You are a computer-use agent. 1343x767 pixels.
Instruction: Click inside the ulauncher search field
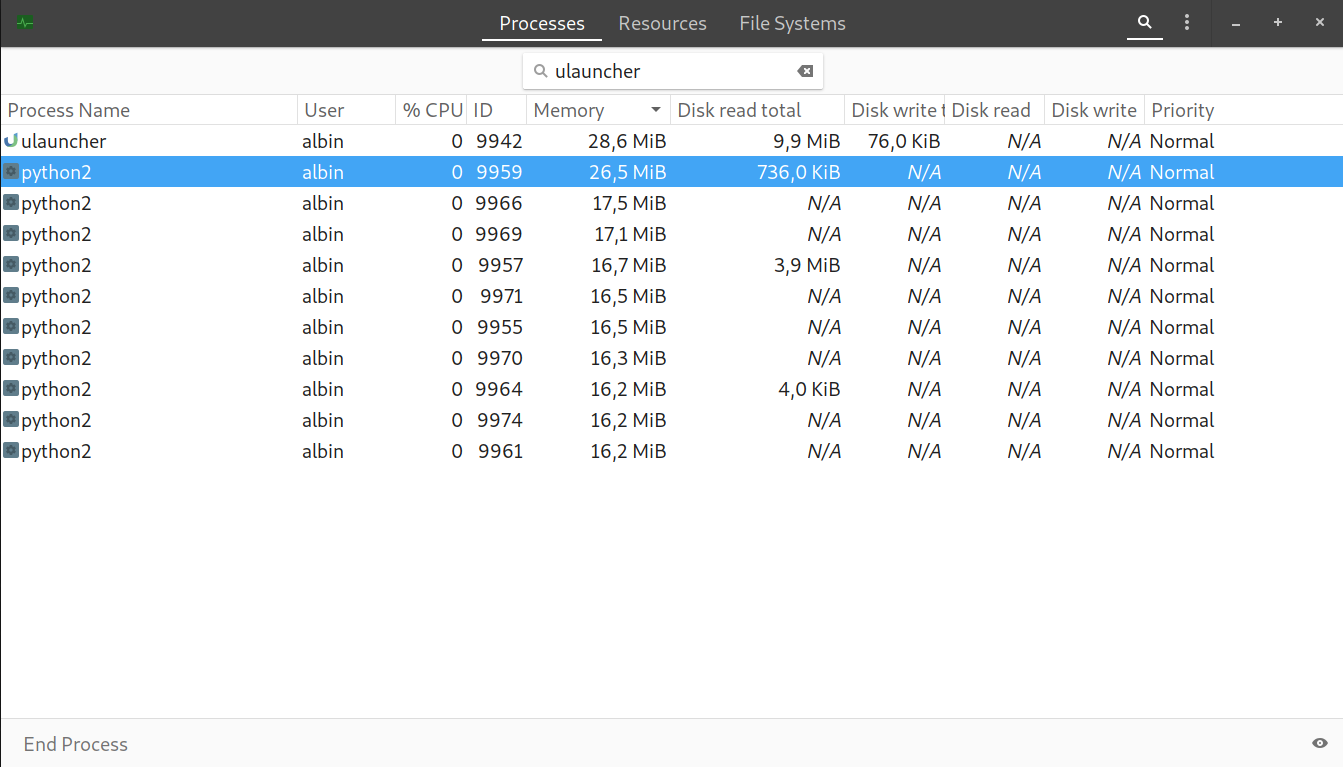click(670, 71)
